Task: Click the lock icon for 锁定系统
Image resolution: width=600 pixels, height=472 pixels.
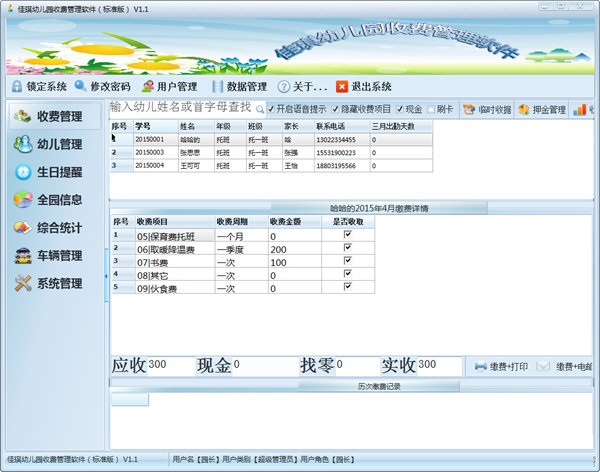Action: tap(16, 87)
